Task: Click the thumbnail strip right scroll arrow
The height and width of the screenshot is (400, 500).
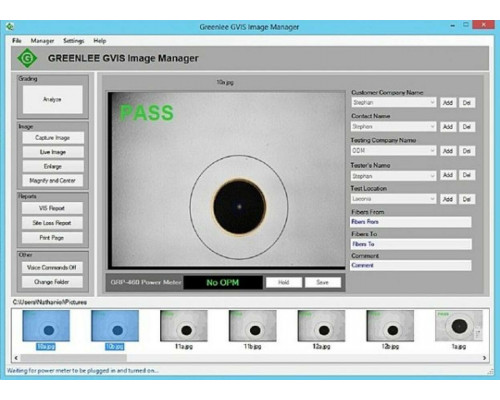Action: click(x=484, y=358)
